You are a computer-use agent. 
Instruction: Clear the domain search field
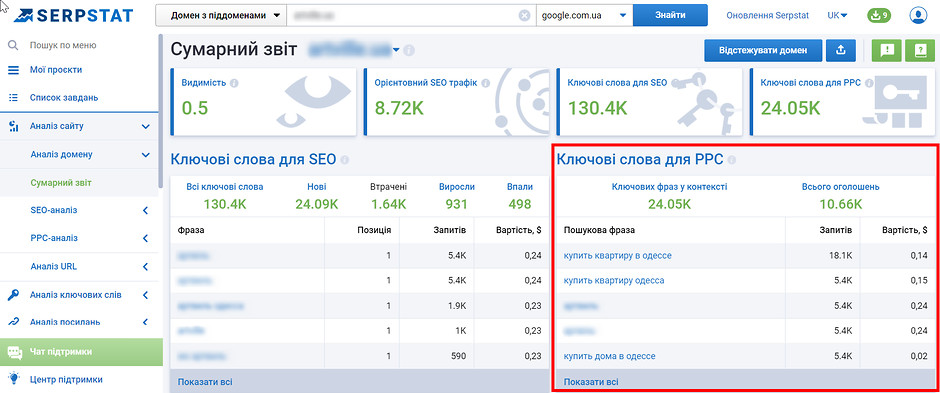point(524,16)
